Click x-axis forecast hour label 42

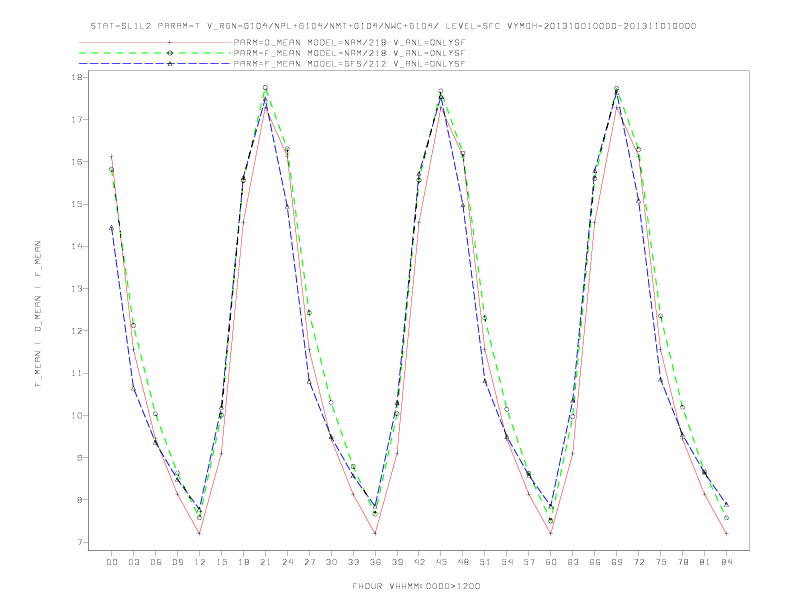tap(419, 562)
